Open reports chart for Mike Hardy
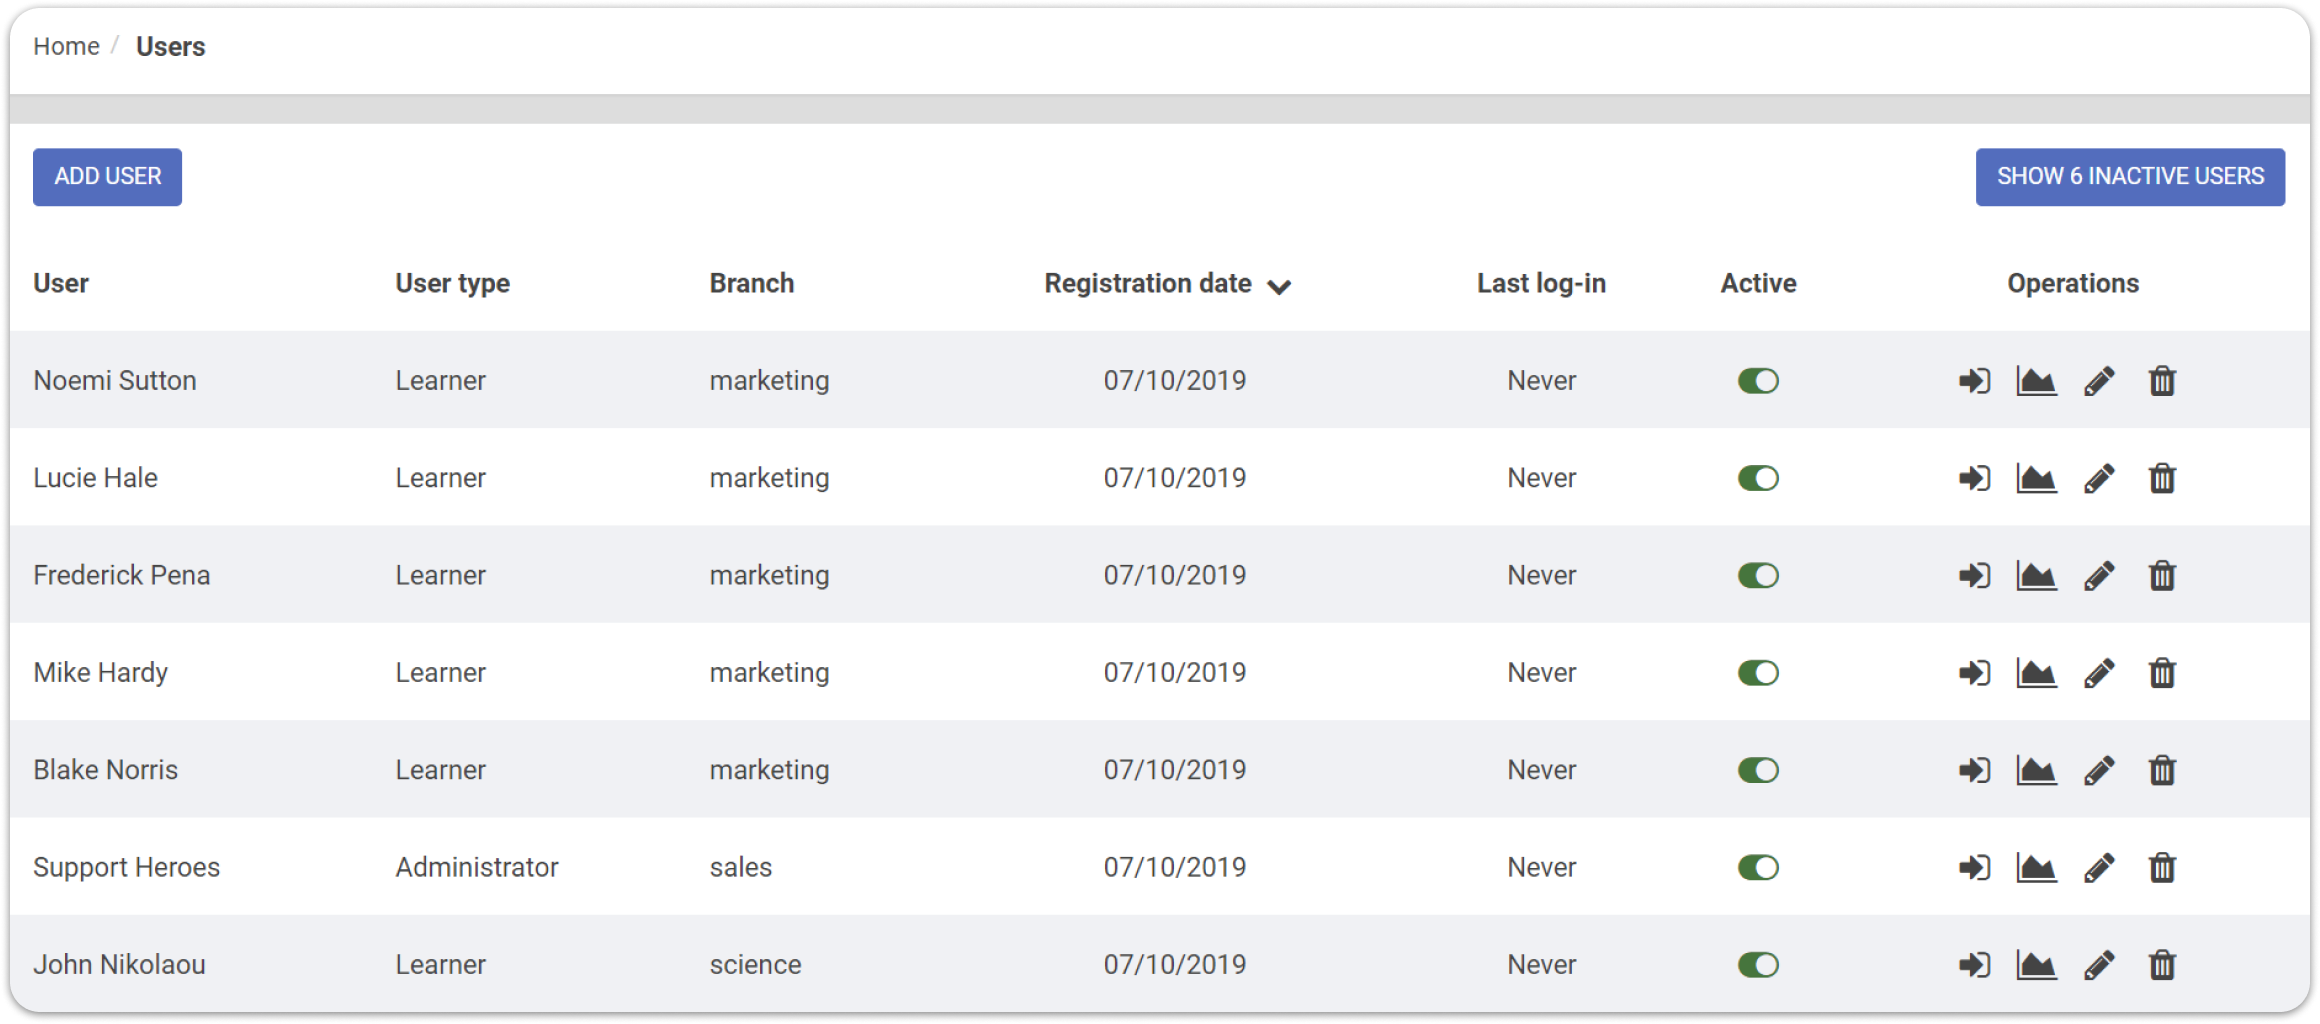Screen dimensions: 2320x1024 (2036, 673)
